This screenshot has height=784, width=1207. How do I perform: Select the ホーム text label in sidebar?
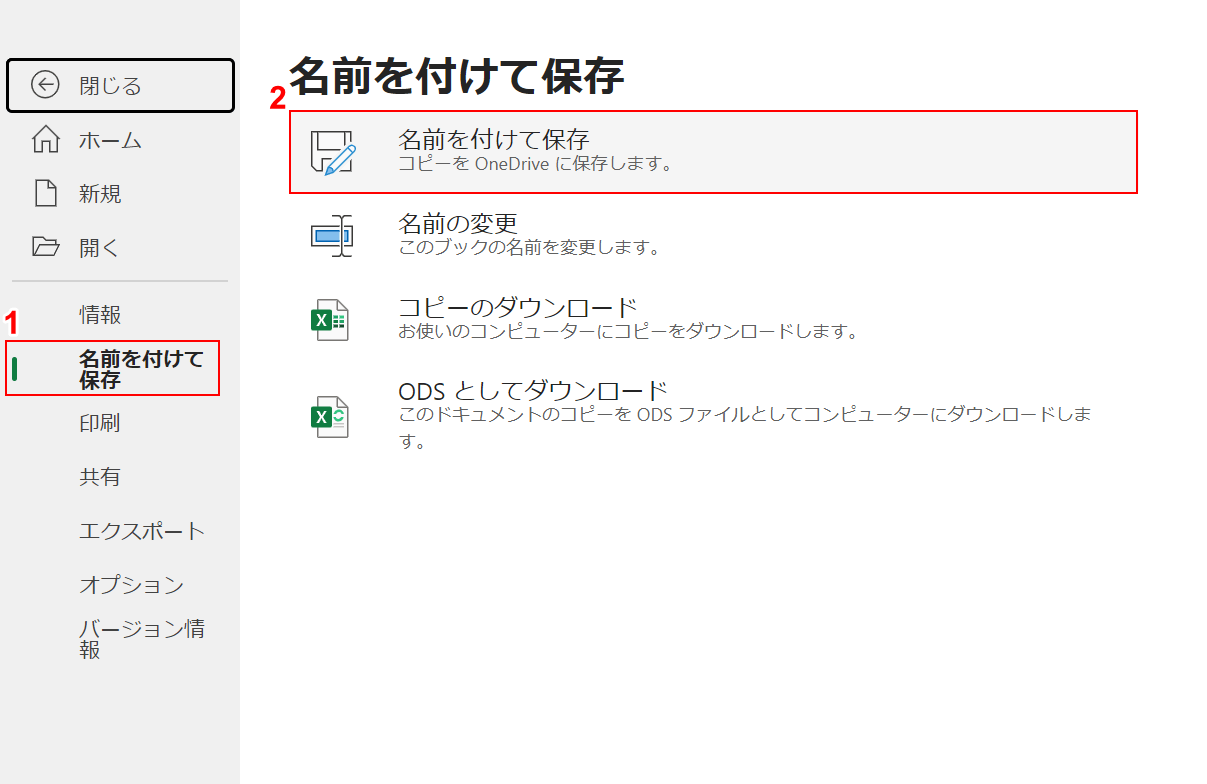tap(111, 140)
